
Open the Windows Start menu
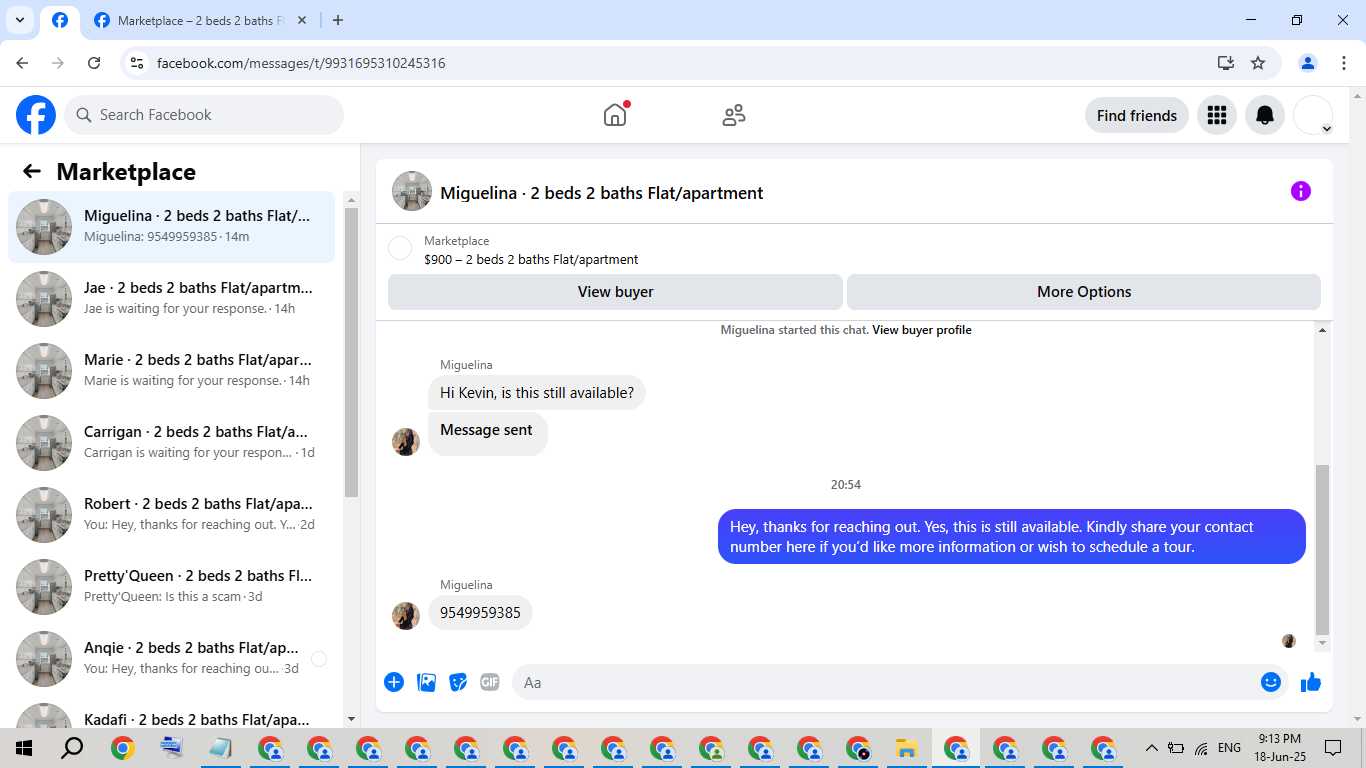24,747
